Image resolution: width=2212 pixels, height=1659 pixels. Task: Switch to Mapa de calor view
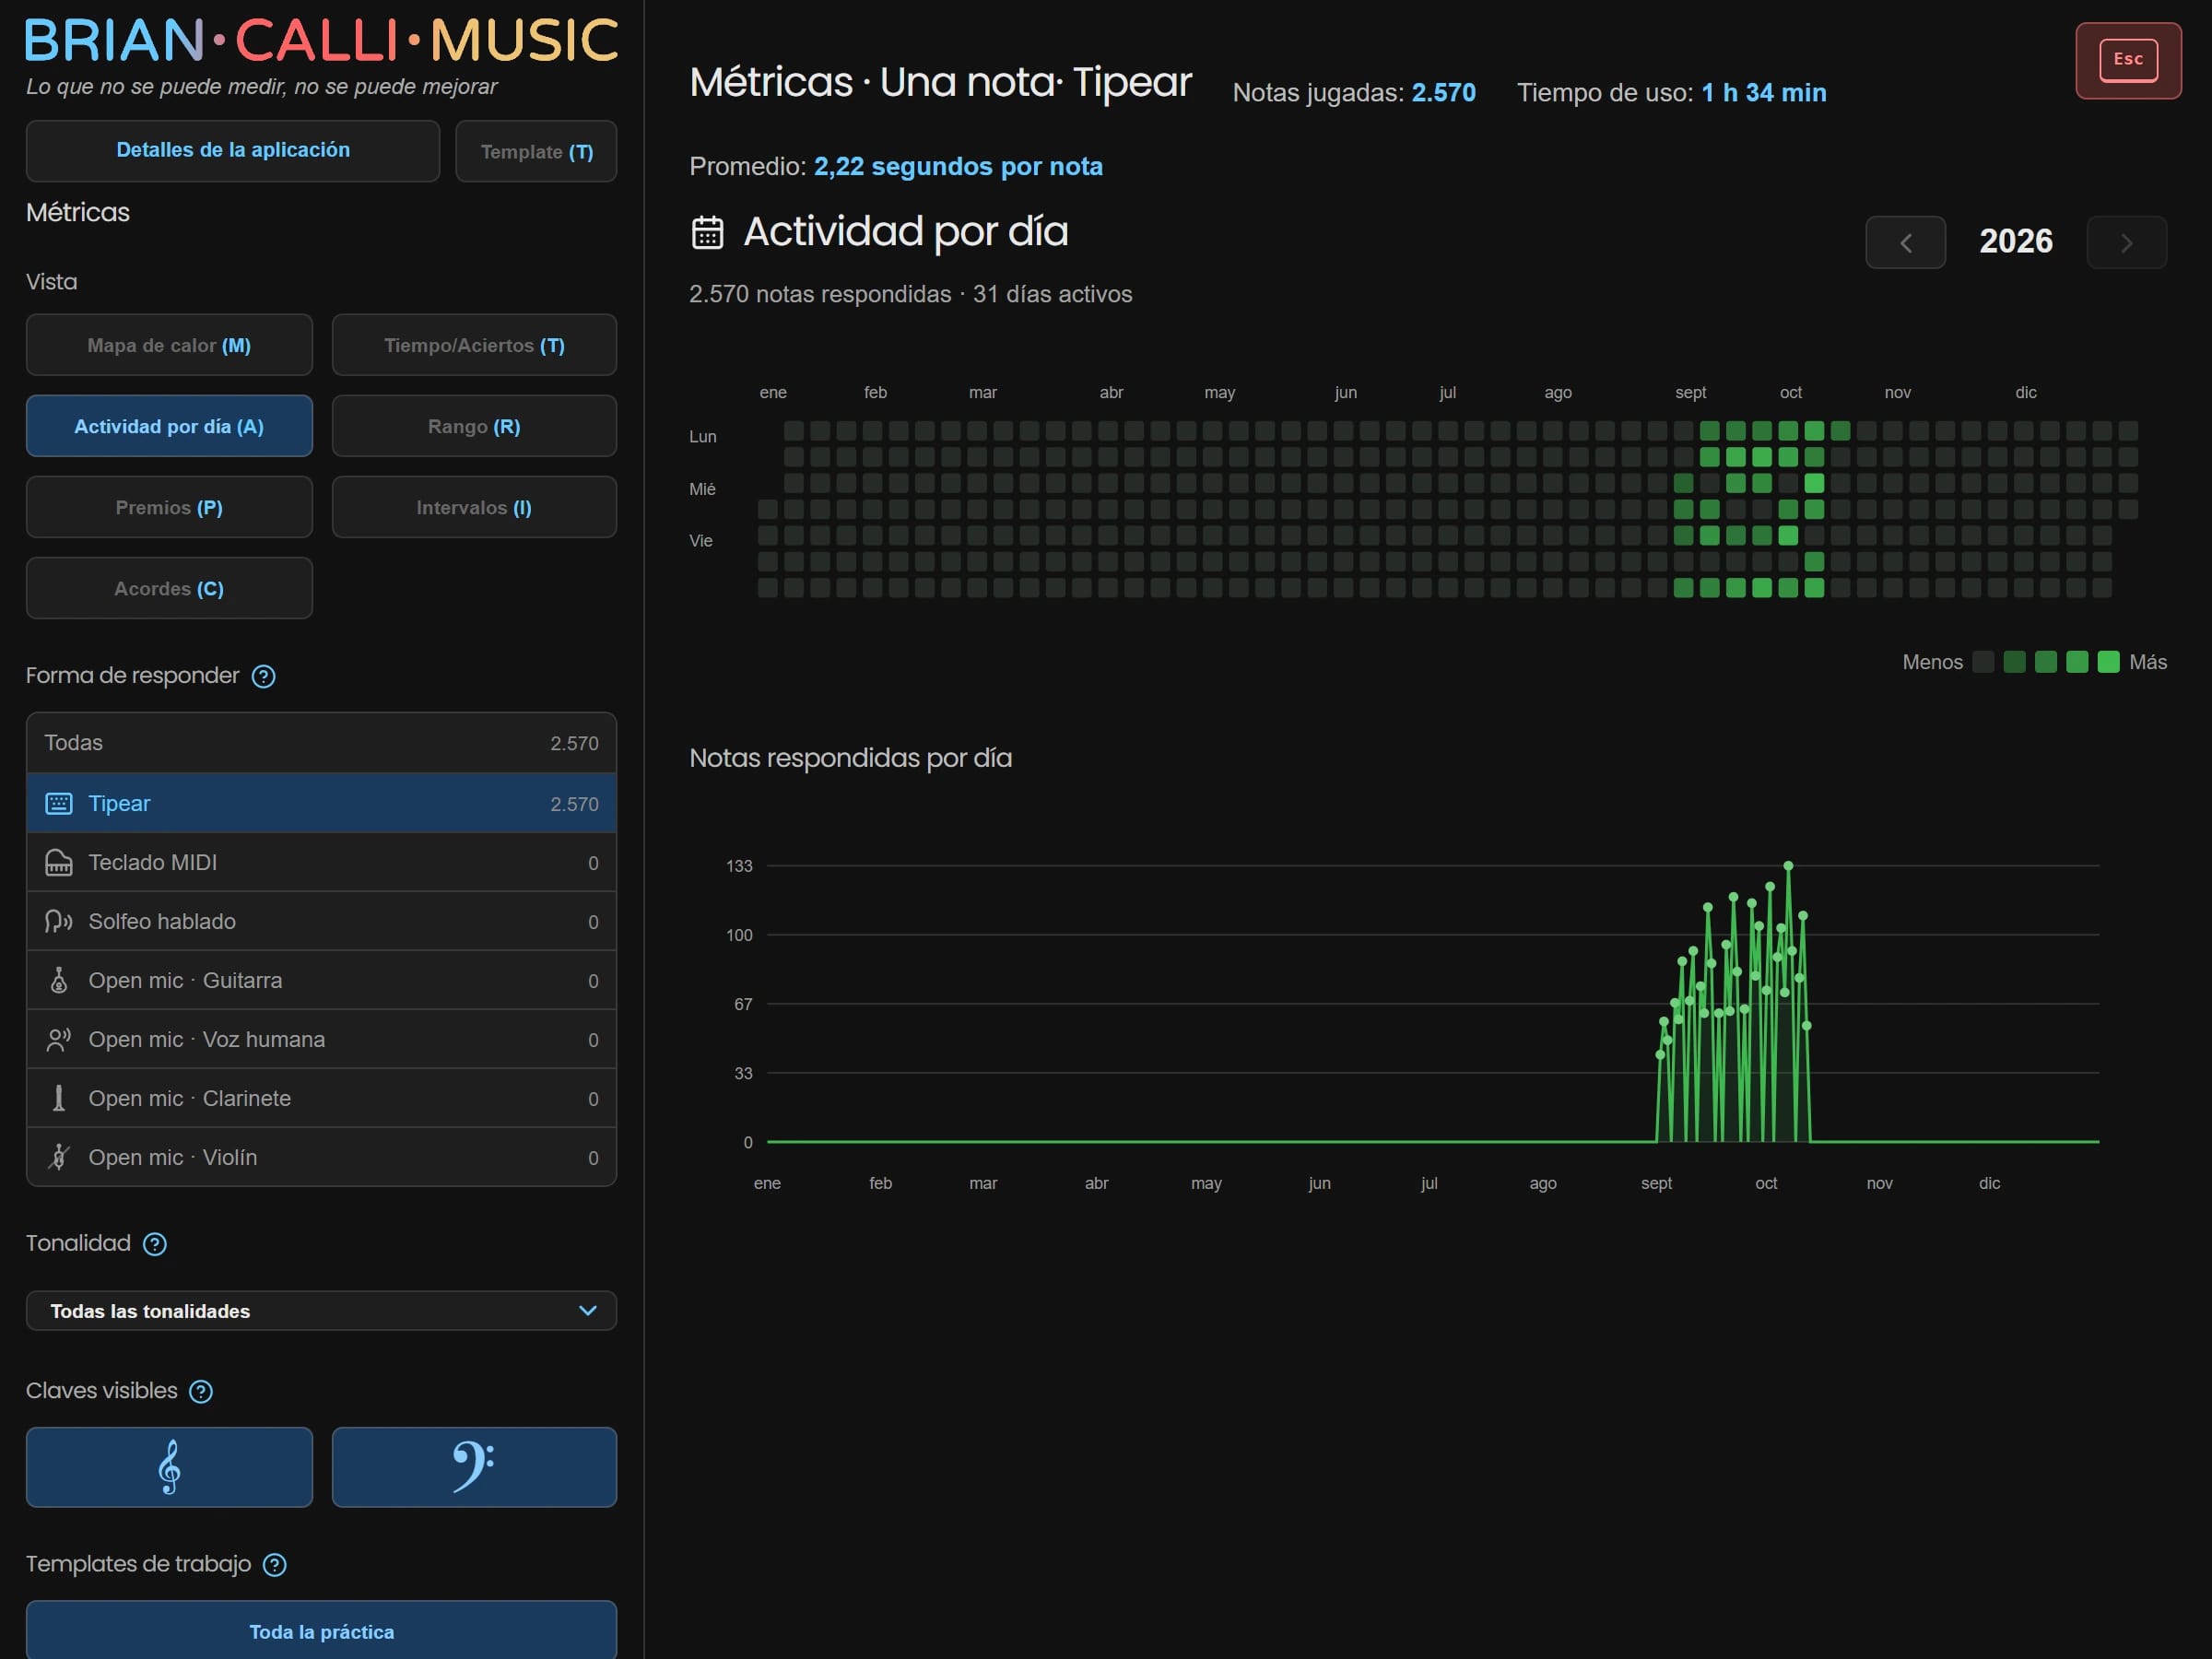click(x=169, y=346)
